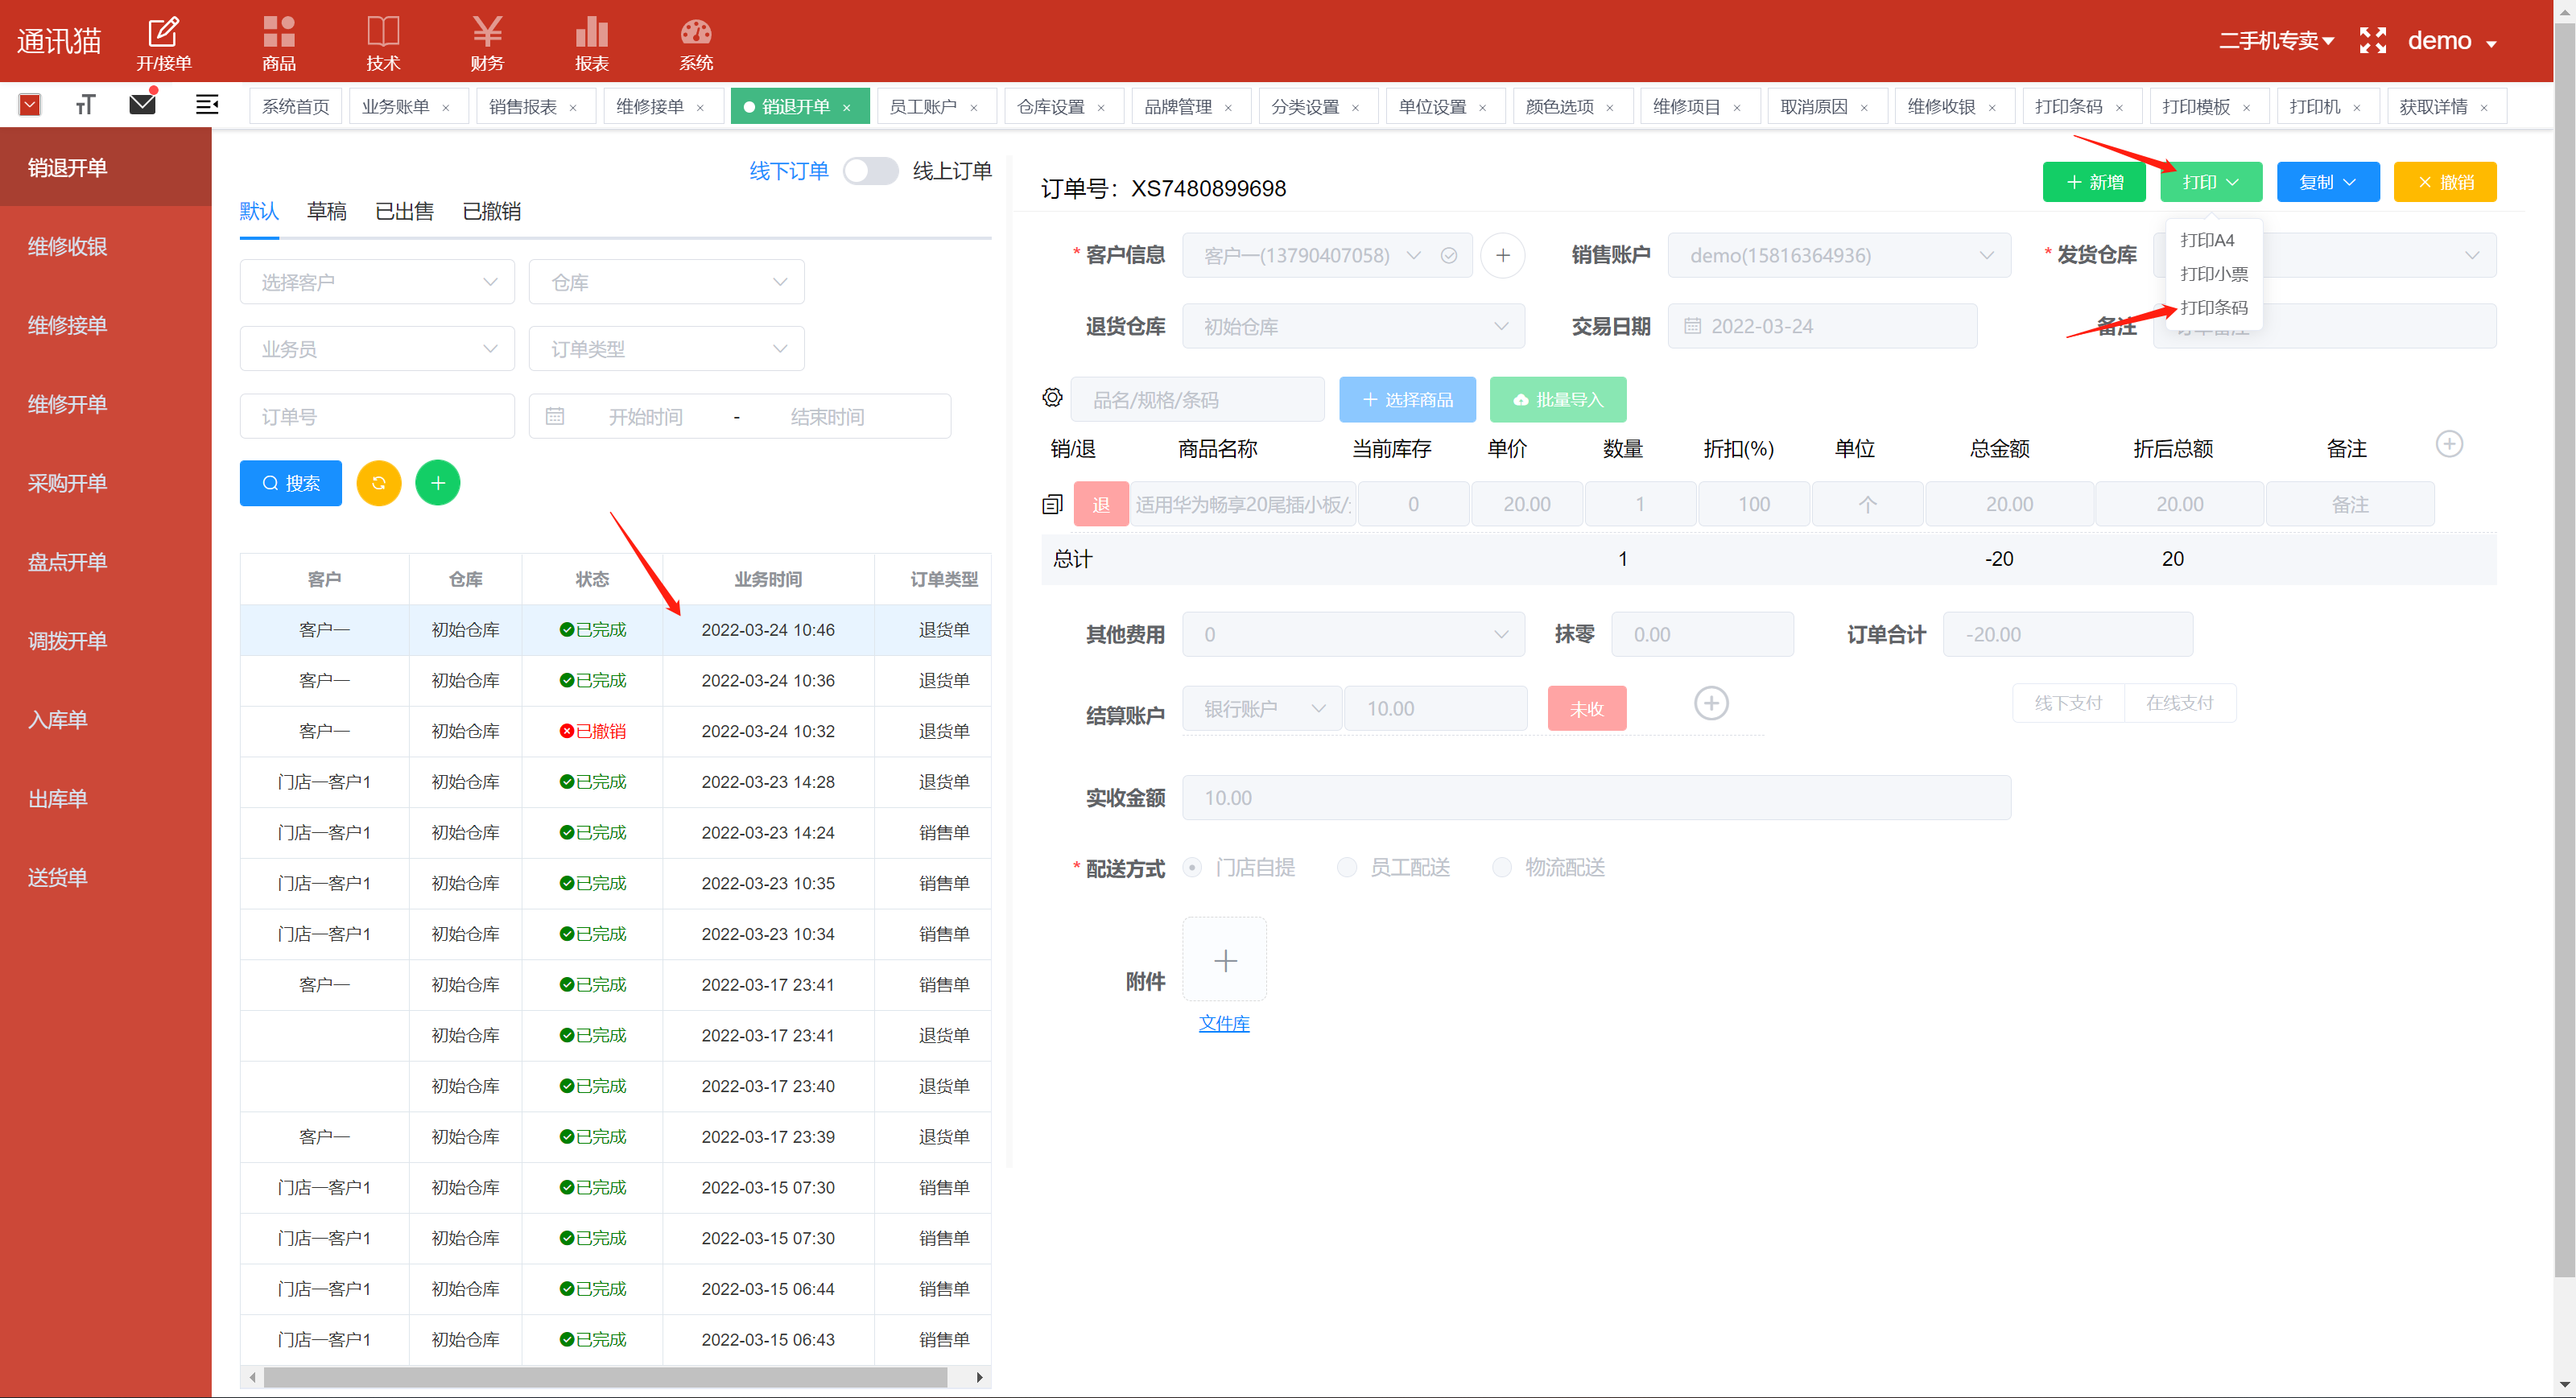Choose 打印A4 from print menu
The height and width of the screenshot is (1398, 2576).
pyautogui.click(x=2207, y=240)
